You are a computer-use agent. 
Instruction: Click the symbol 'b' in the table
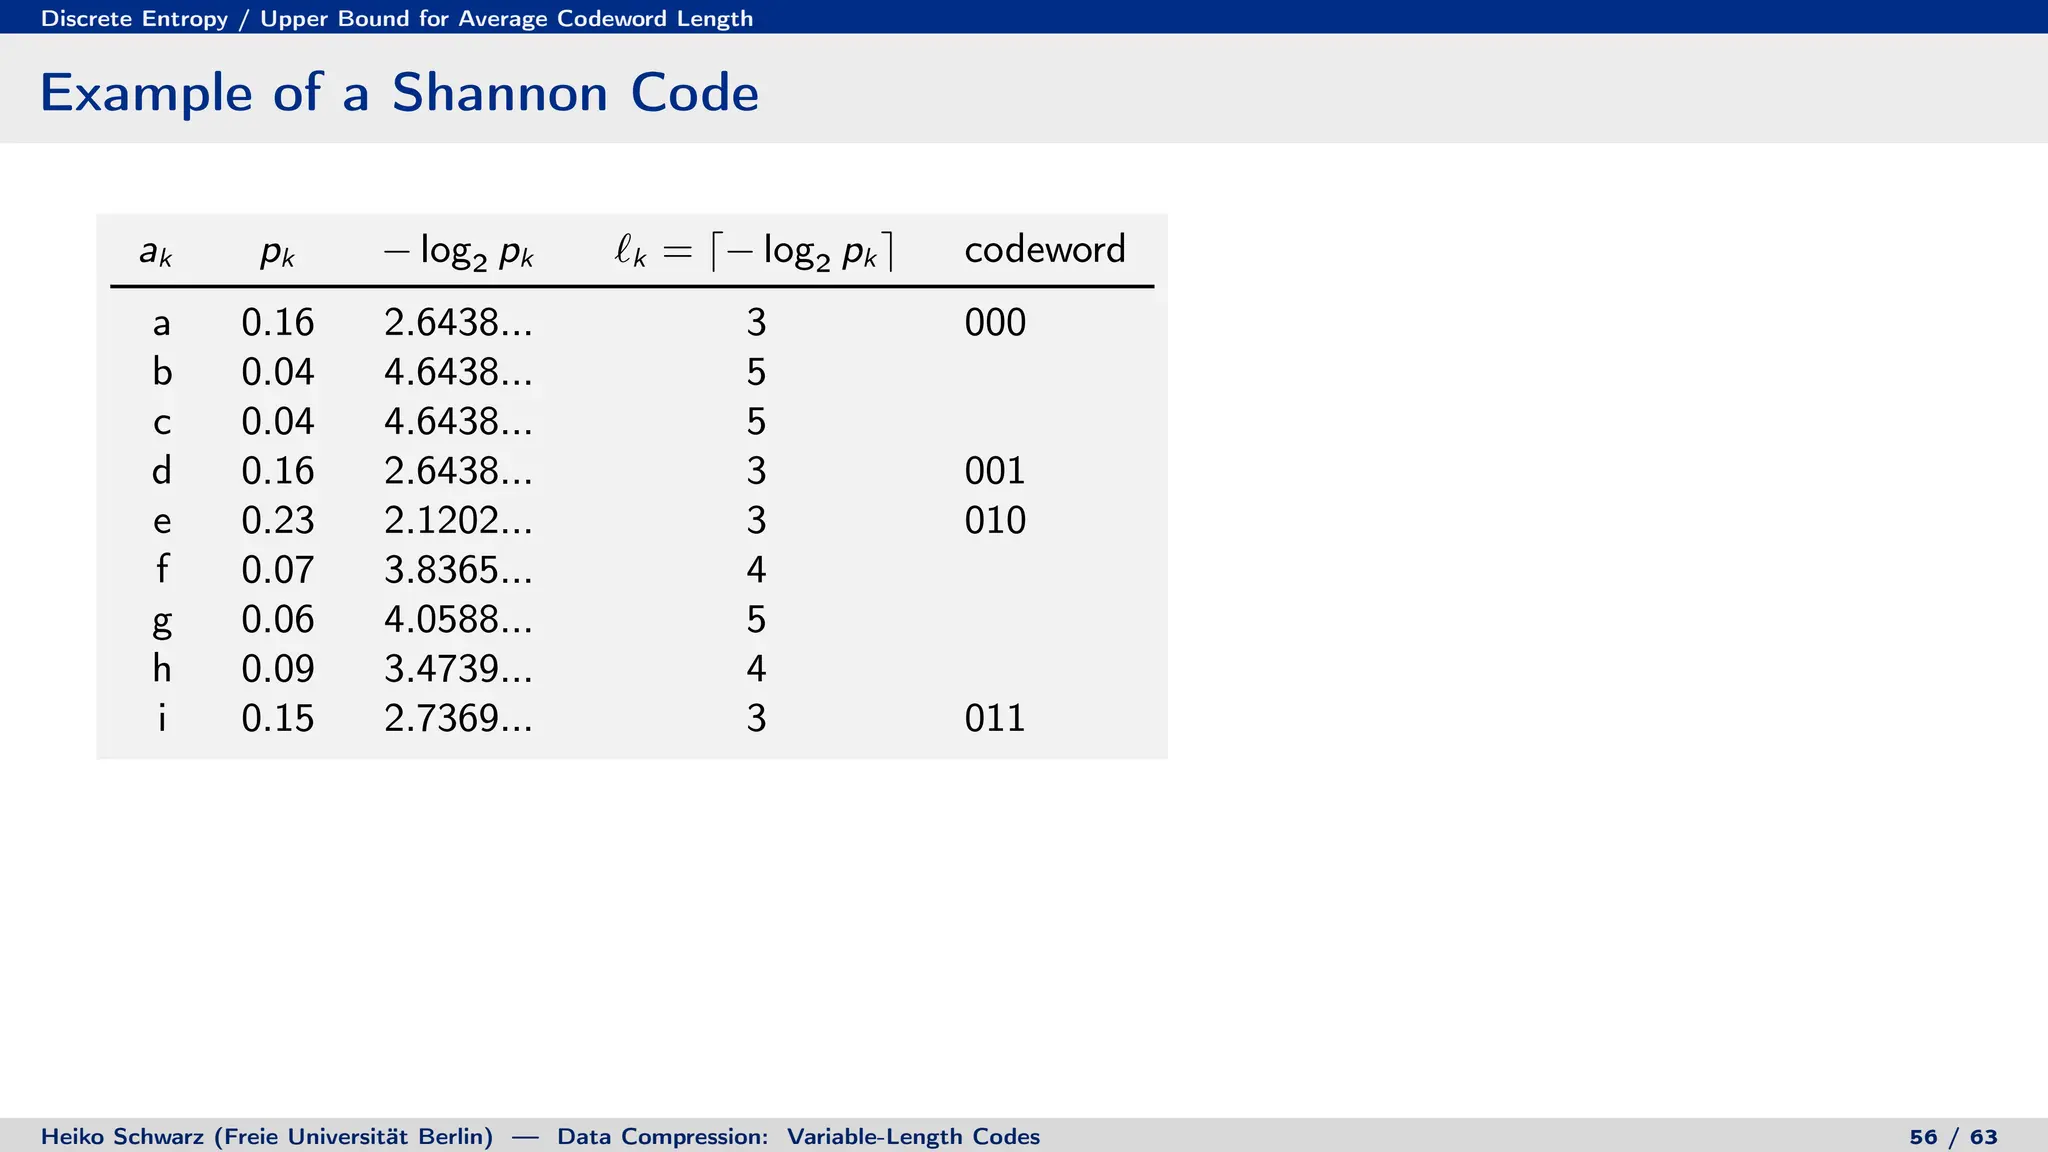point(162,372)
